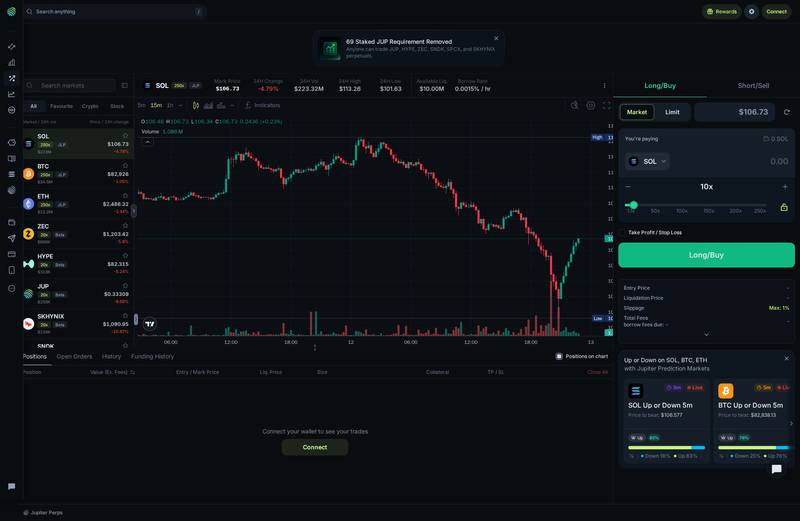Enable Take Profit / Stop Loss checkbox

622,232
